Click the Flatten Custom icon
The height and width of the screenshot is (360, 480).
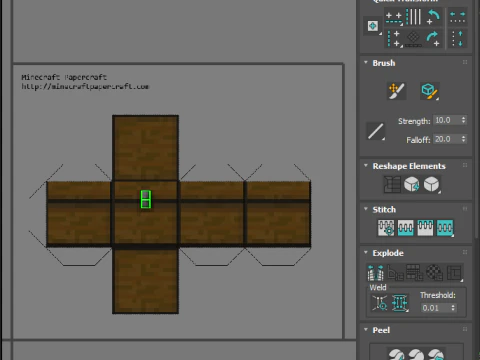point(455,273)
